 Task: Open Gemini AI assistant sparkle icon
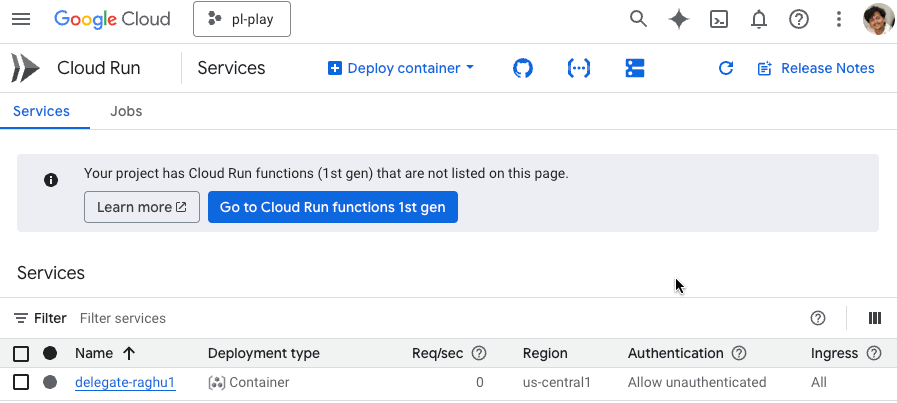[678, 19]
